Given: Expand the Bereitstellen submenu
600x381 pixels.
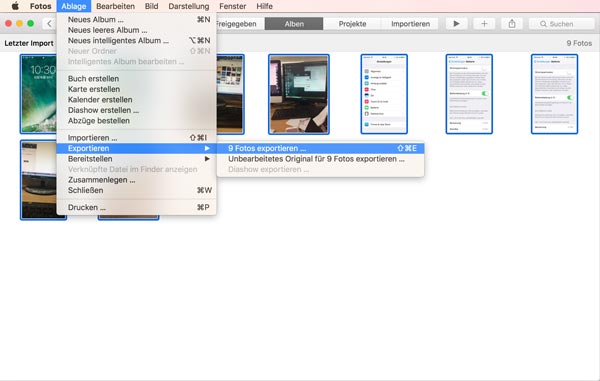Looking at the screenshot, I should (136, 159).
